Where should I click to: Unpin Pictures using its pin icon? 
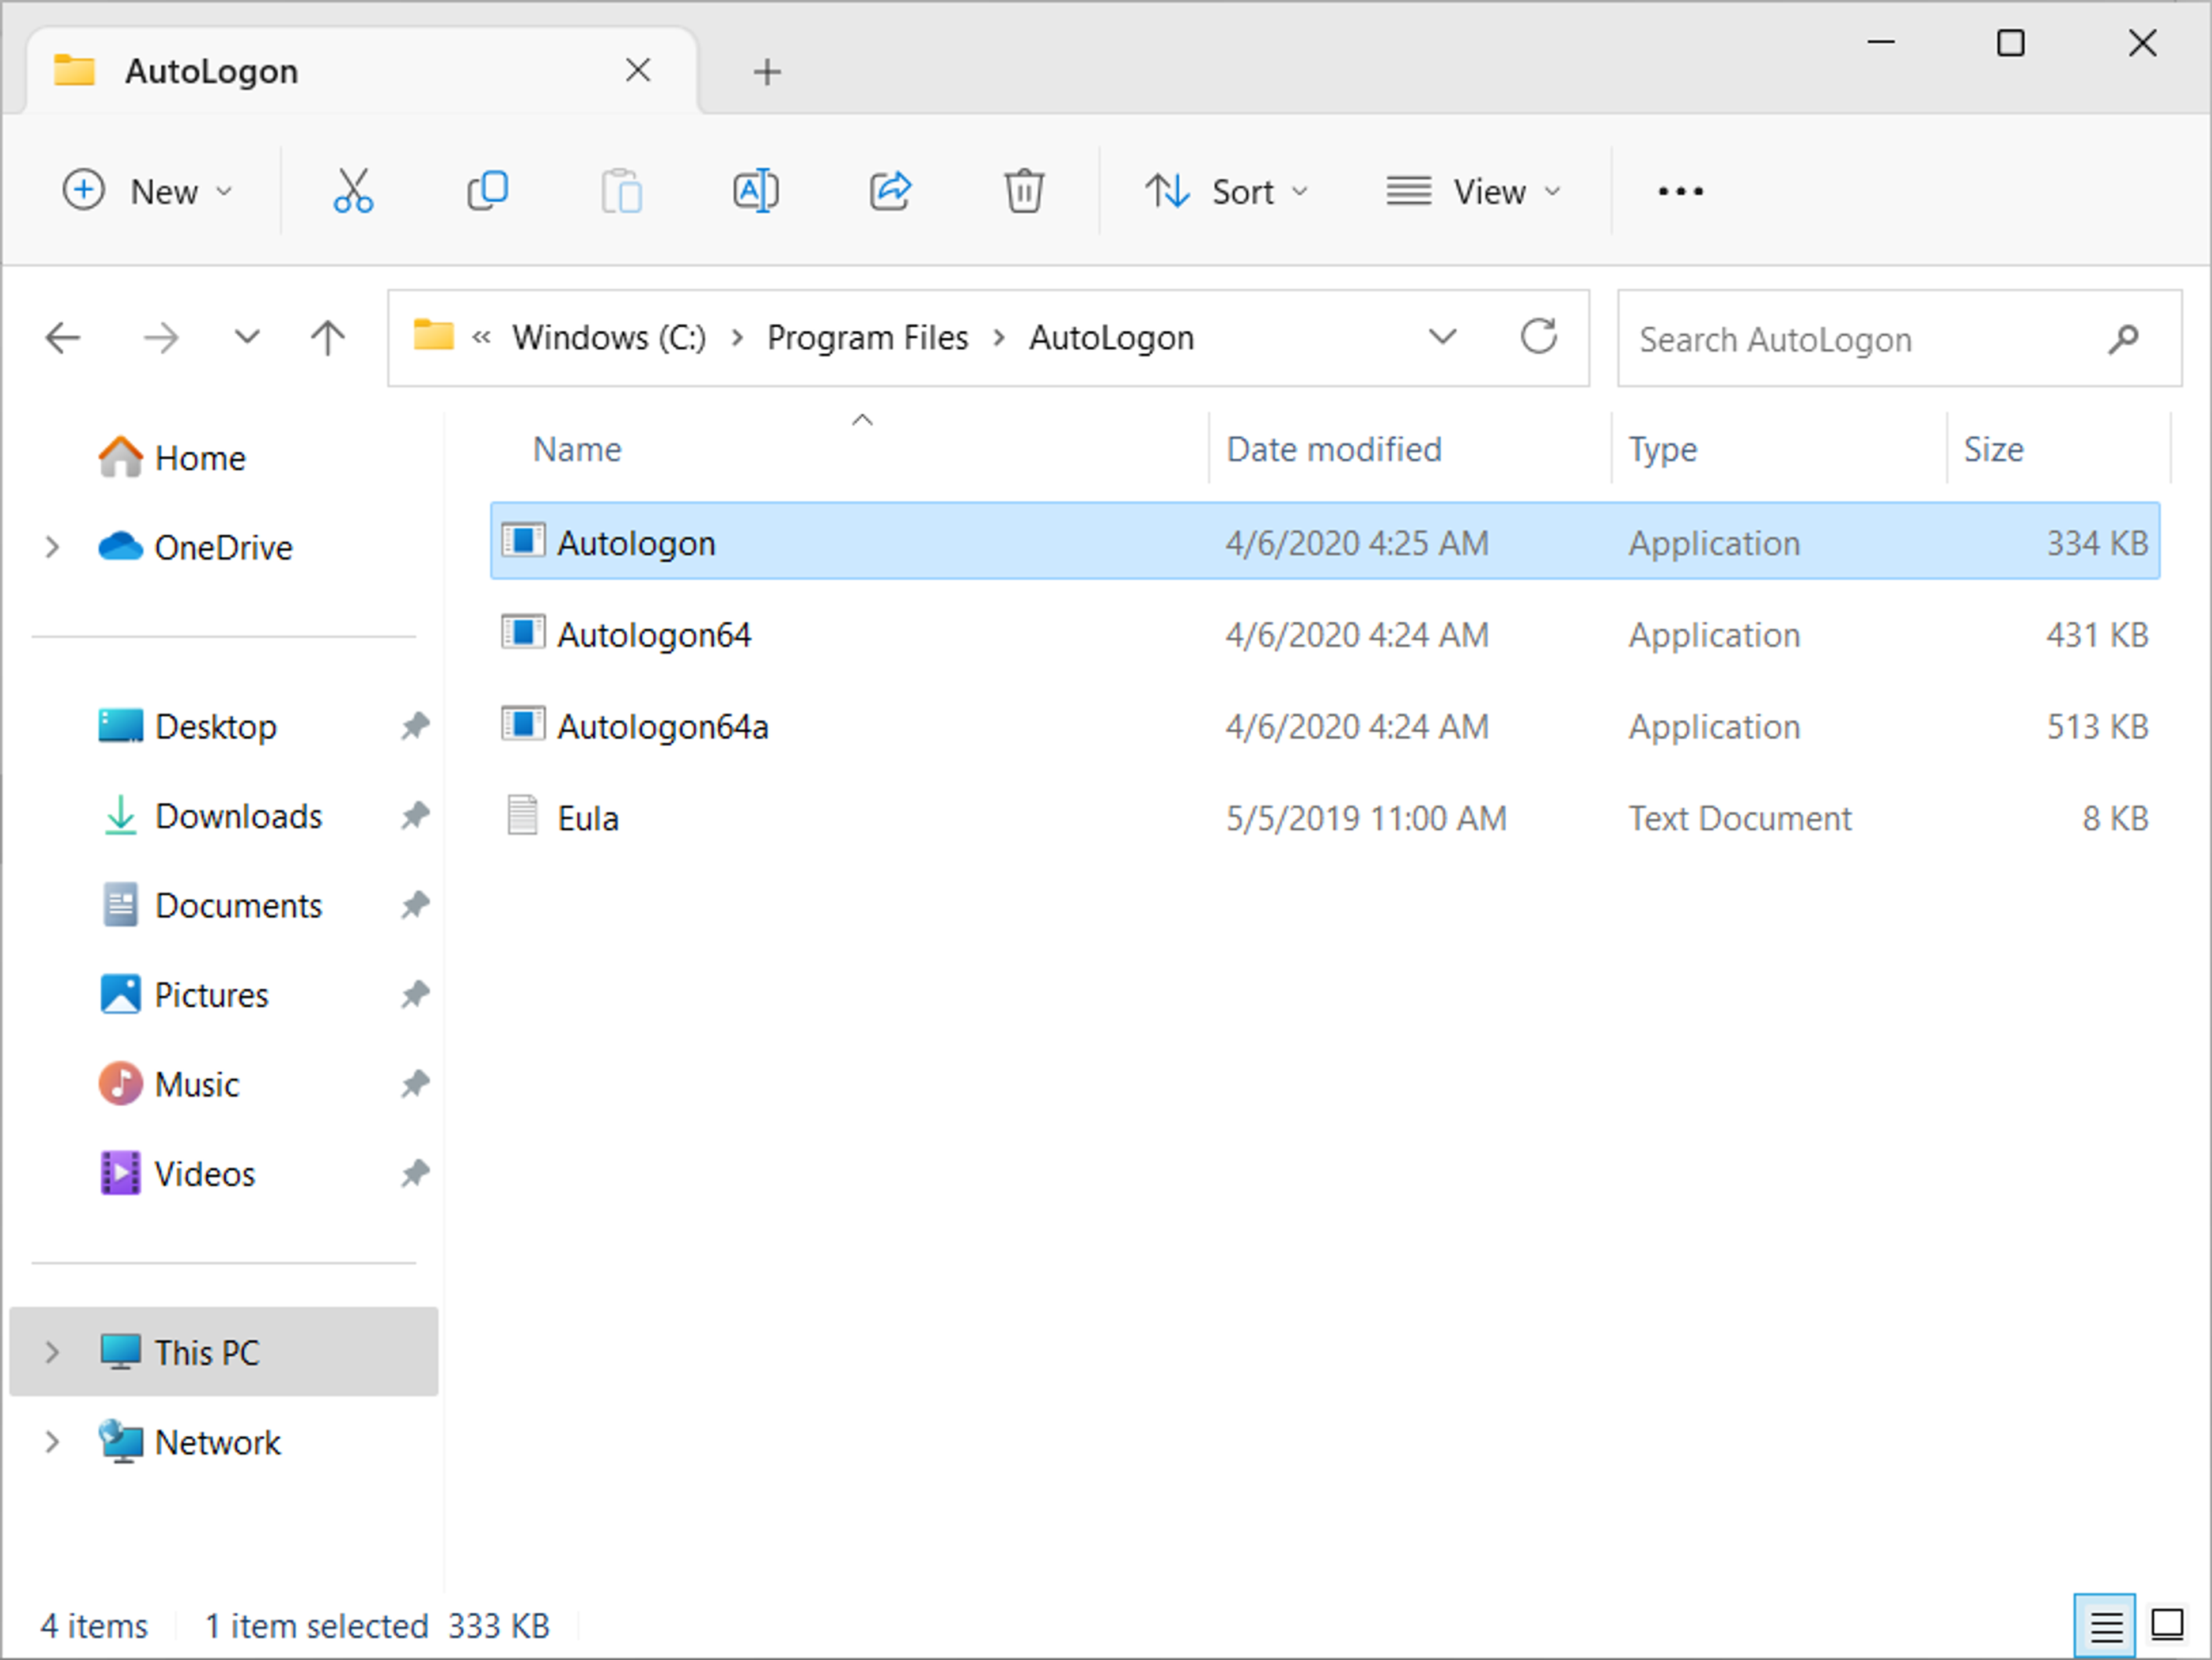(x=415, y=995)
